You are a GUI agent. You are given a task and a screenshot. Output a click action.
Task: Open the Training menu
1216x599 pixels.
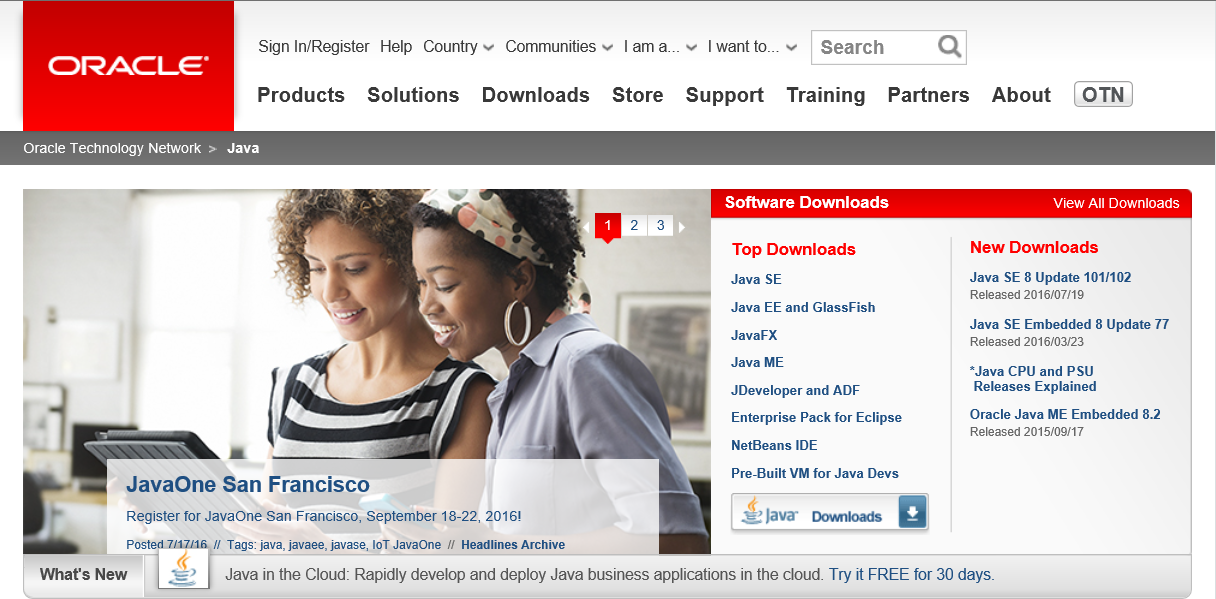coord(826,96)
